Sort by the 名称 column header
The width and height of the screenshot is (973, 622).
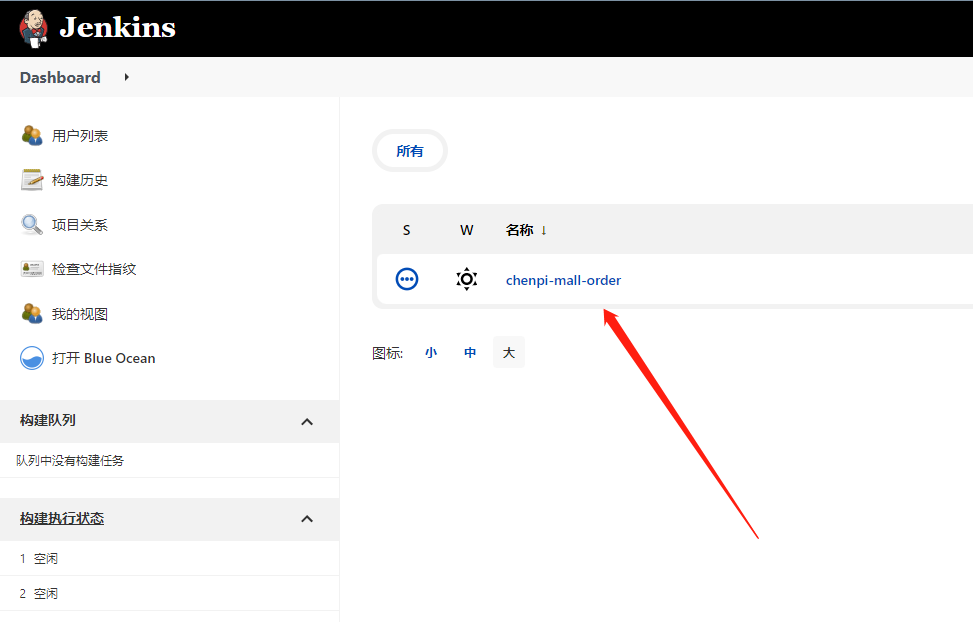point(526,230)
